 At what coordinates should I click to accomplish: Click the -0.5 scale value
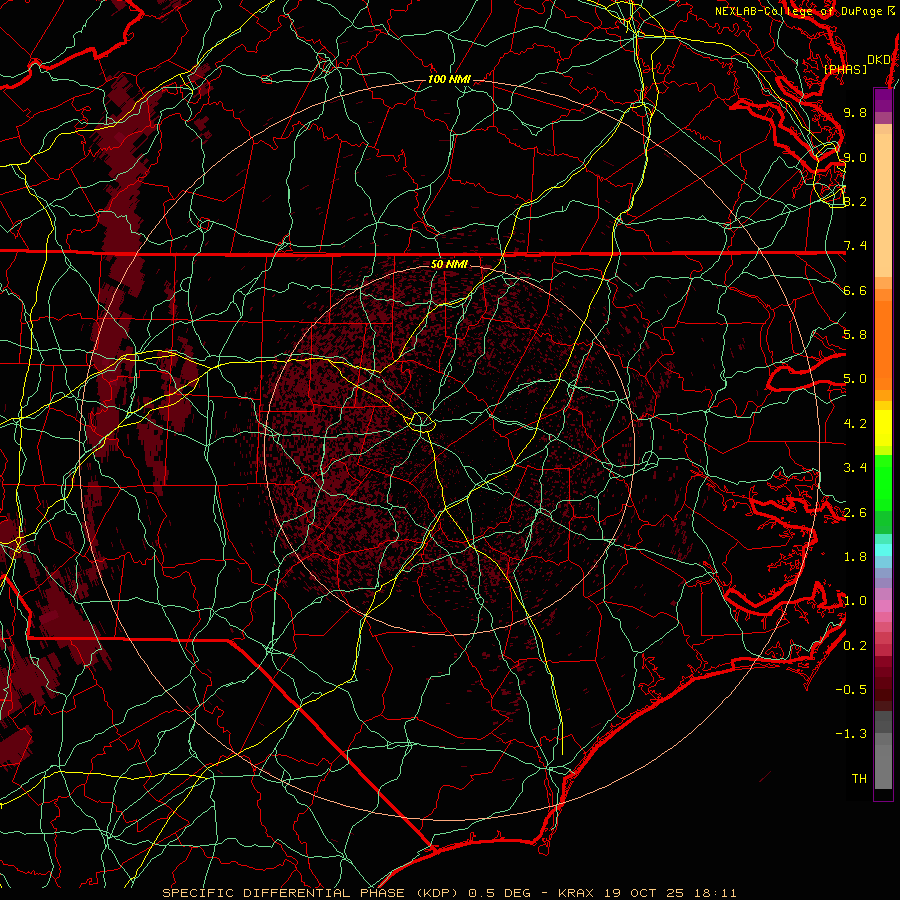pos(852,690)
